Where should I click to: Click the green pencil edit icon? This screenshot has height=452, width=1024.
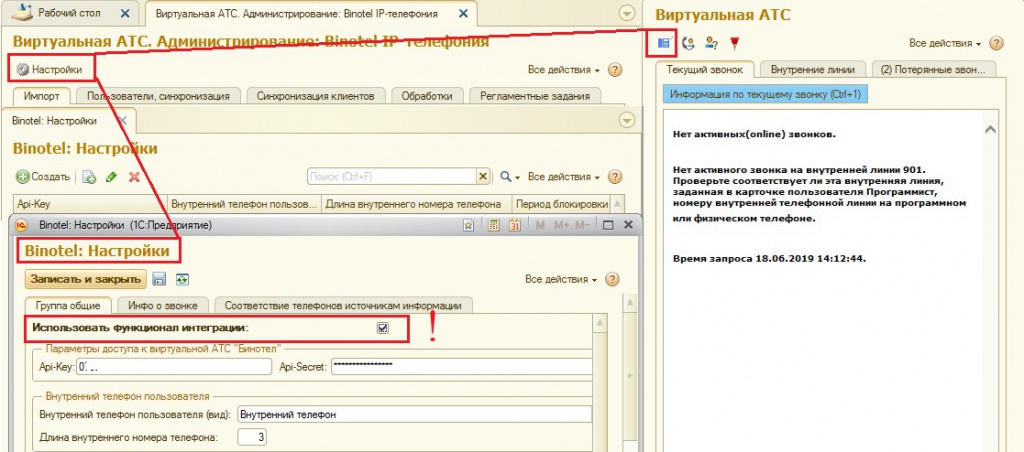pyautogui.click(x=111, y=177)
